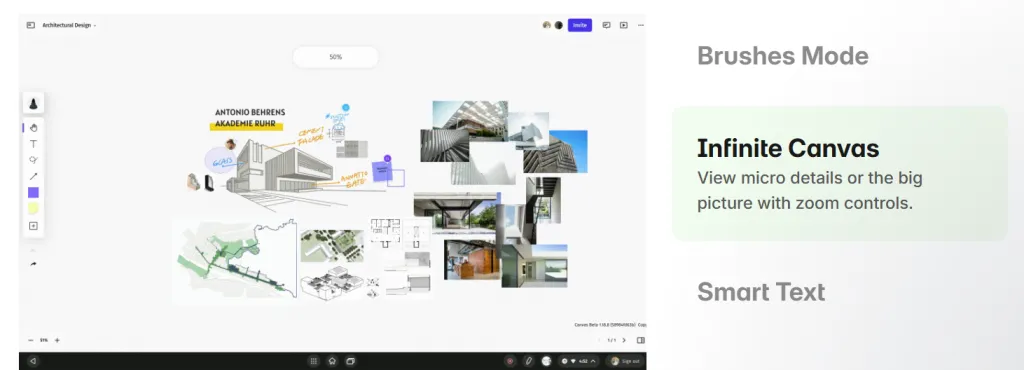The height and width of the screenshot is (370, 1024).
Task: Click the Invite button
Action: pyautogui.click(x=579, y=25)
